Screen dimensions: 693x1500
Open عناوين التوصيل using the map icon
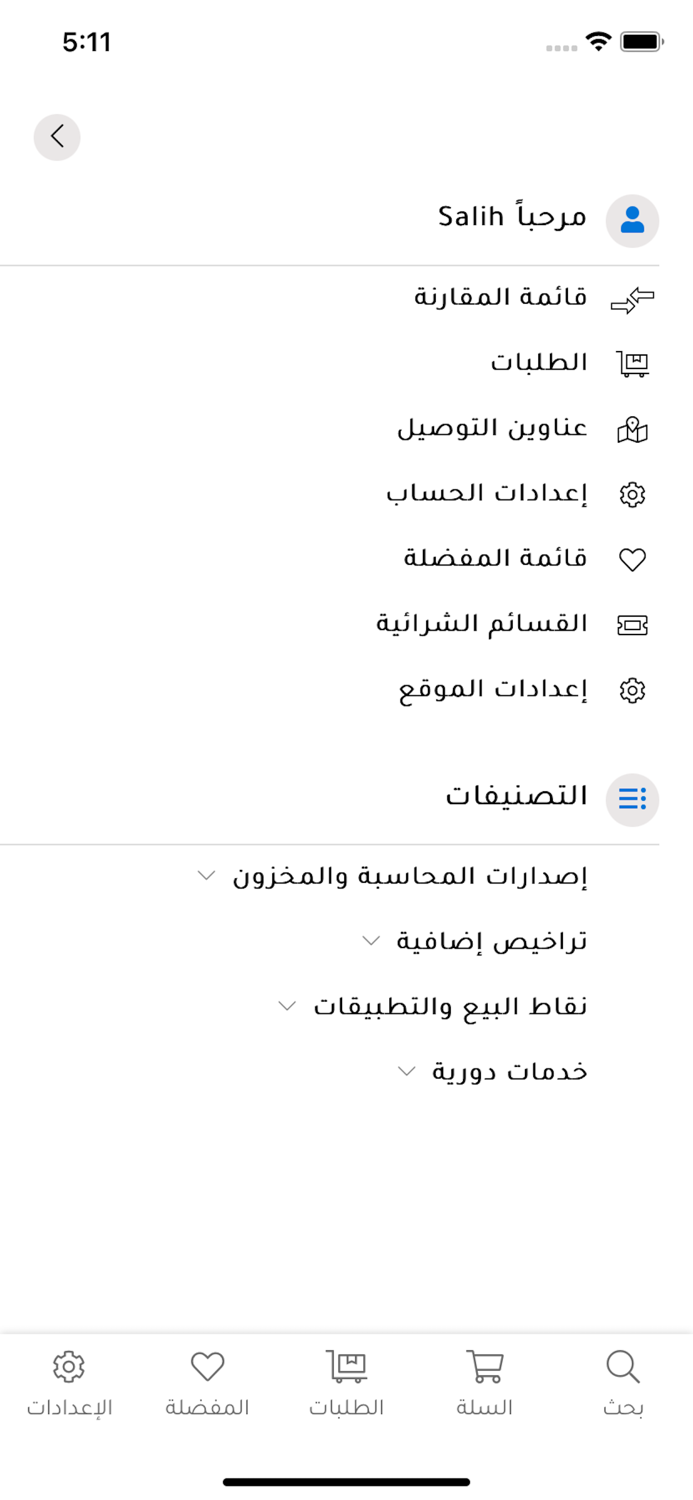point(634,428)
